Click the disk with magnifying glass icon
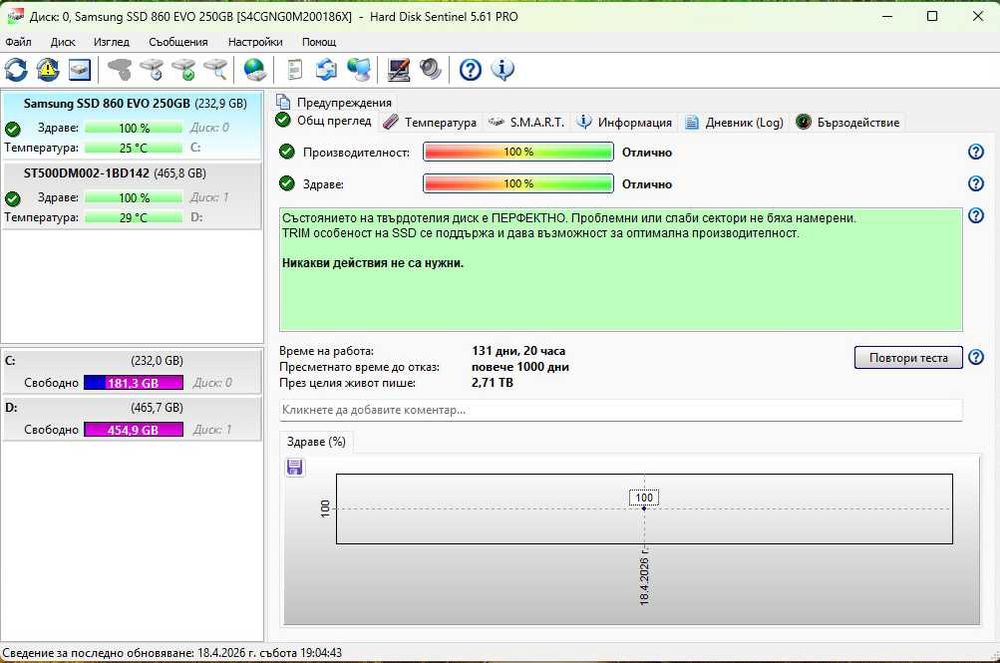 point(216,69)
